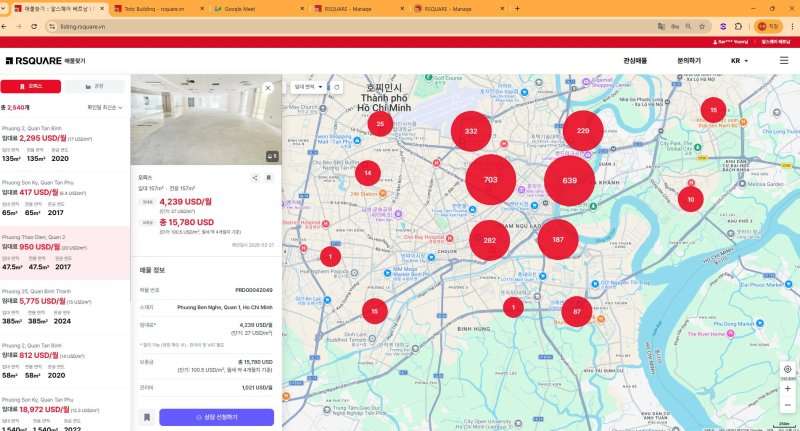Expand the 확인일 최신순 sort dropdown
Image resolution: width=800 pixels, height=431 pixels.
106,106
